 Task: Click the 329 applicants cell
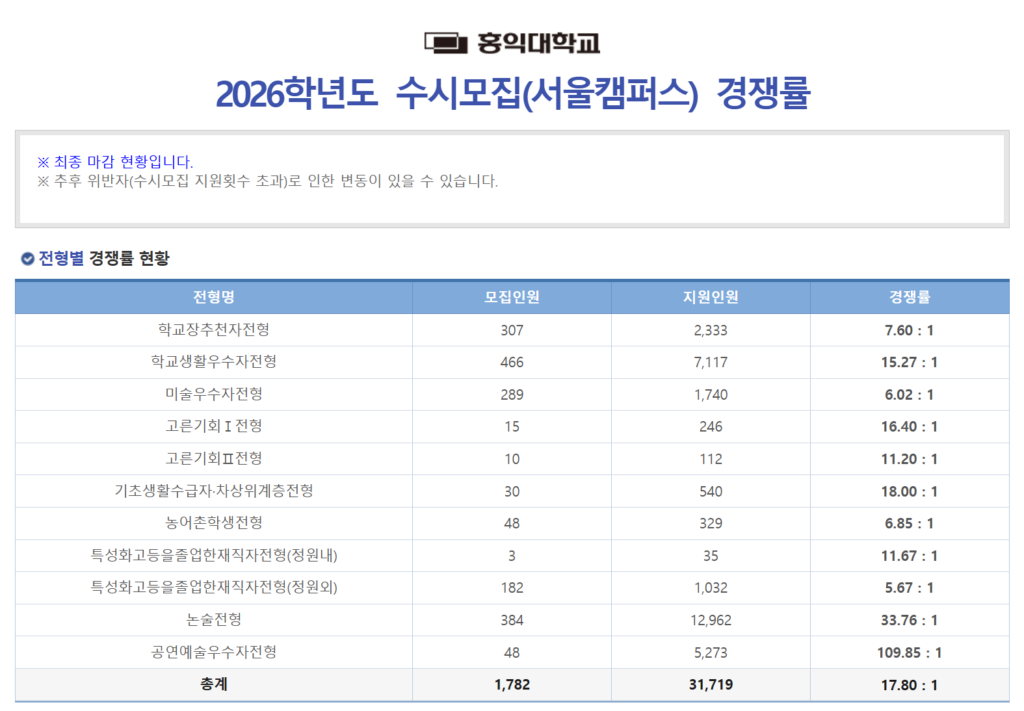pyautogui.click(x=711, y=524)
